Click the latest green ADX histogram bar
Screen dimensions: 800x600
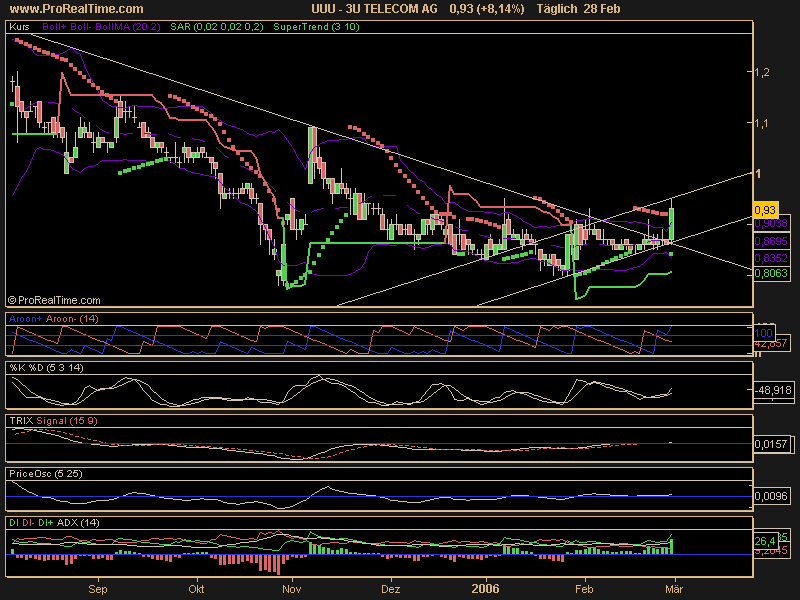[671, 546]
